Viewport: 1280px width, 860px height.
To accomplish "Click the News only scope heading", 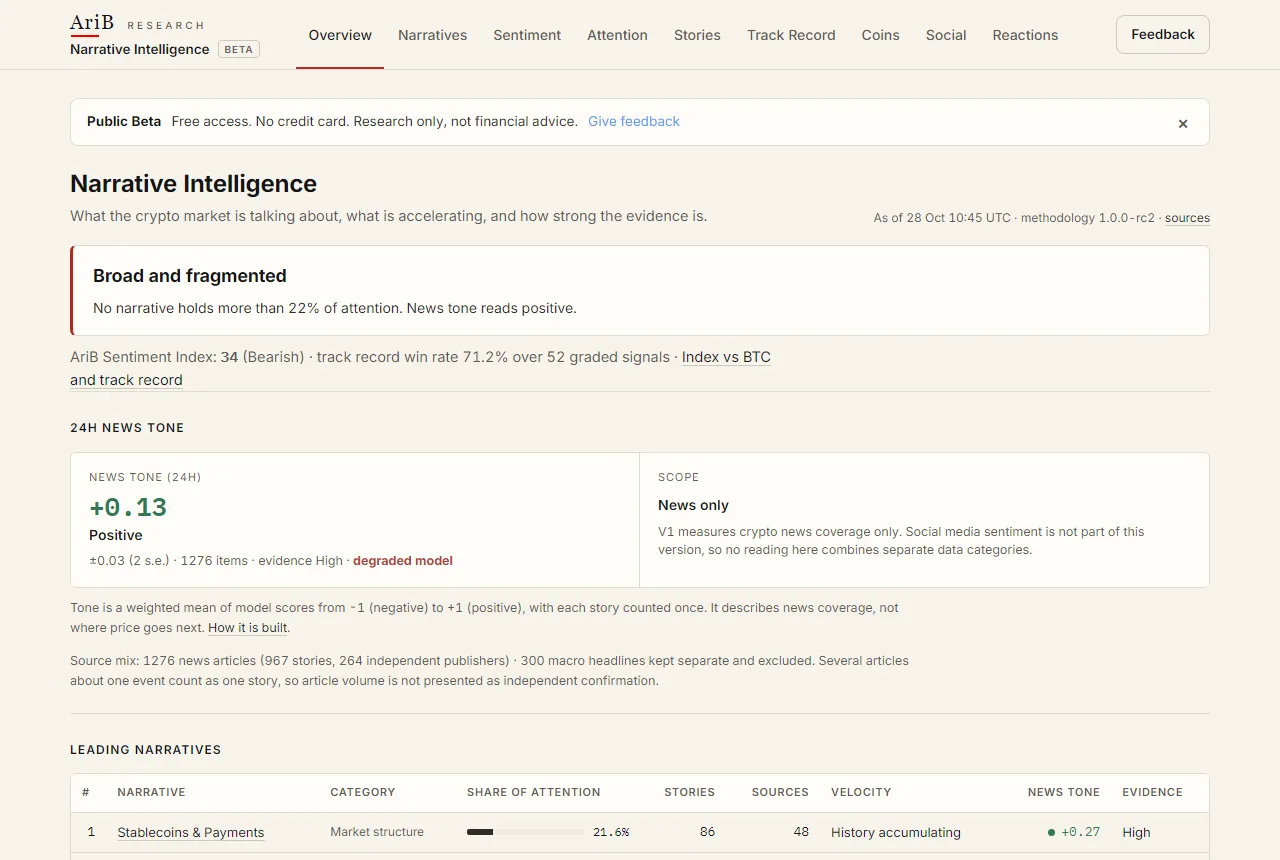I will 693,505.
